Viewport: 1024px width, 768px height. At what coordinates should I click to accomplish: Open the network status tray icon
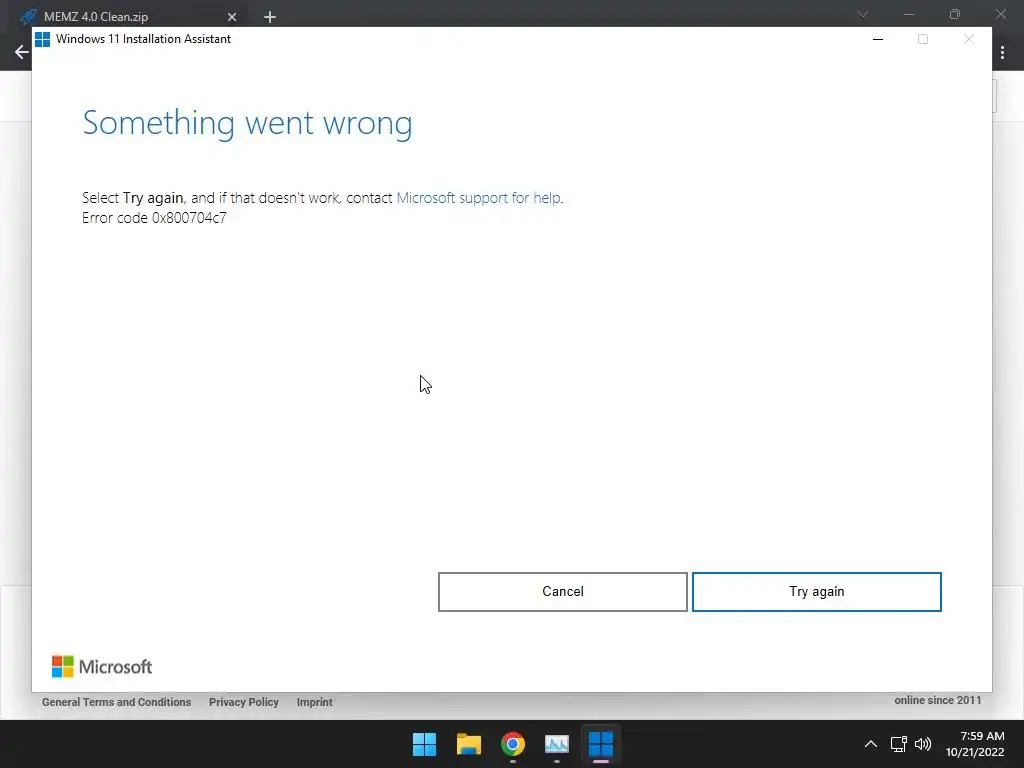click(899, 744)
